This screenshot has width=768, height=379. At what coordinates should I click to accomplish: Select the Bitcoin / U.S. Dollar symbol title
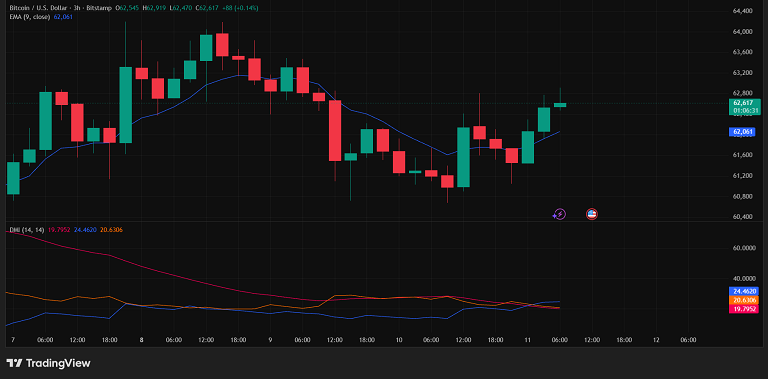pos(37,8)
